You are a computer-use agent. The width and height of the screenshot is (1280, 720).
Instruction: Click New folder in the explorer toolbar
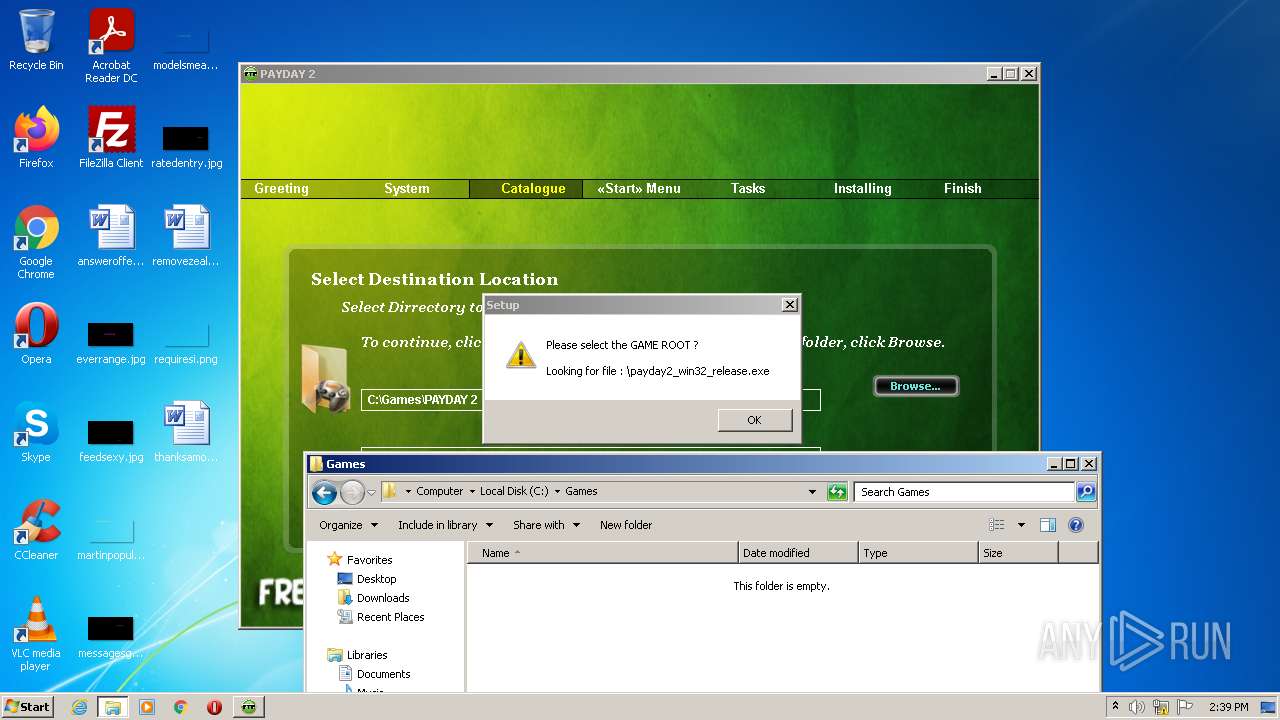tap(626, 525)
